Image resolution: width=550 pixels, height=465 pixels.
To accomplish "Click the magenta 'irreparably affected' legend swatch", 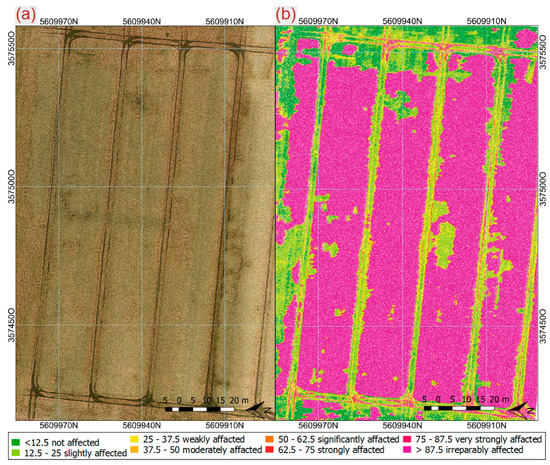I will (407, 449).
